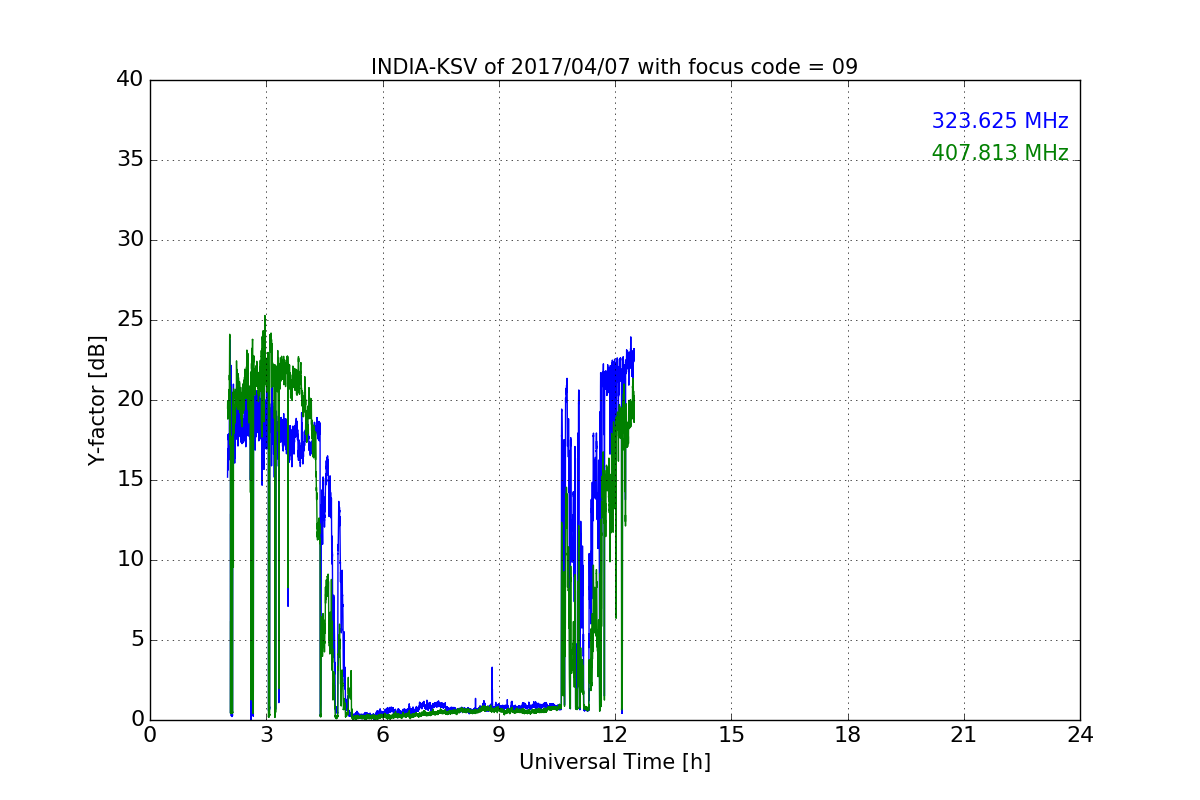Select the 323.625 MHz legend label
Viewport: 1200px width, 800px height.
click(x=1000, y=121)
